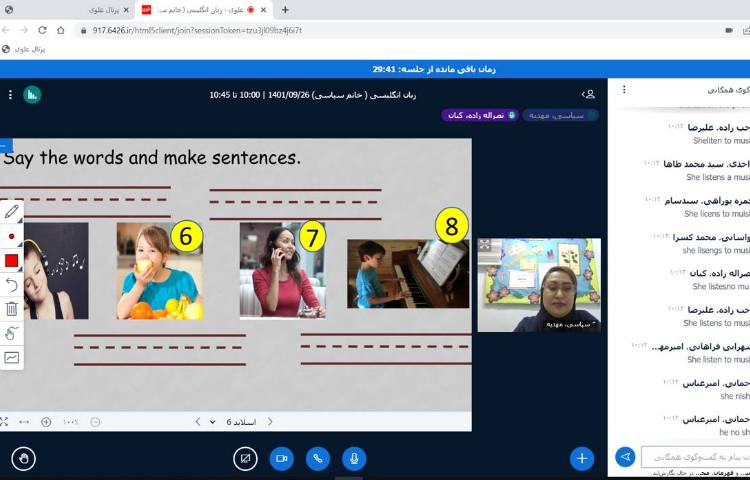Leave audio with the phone button

[x=318, y=458]
